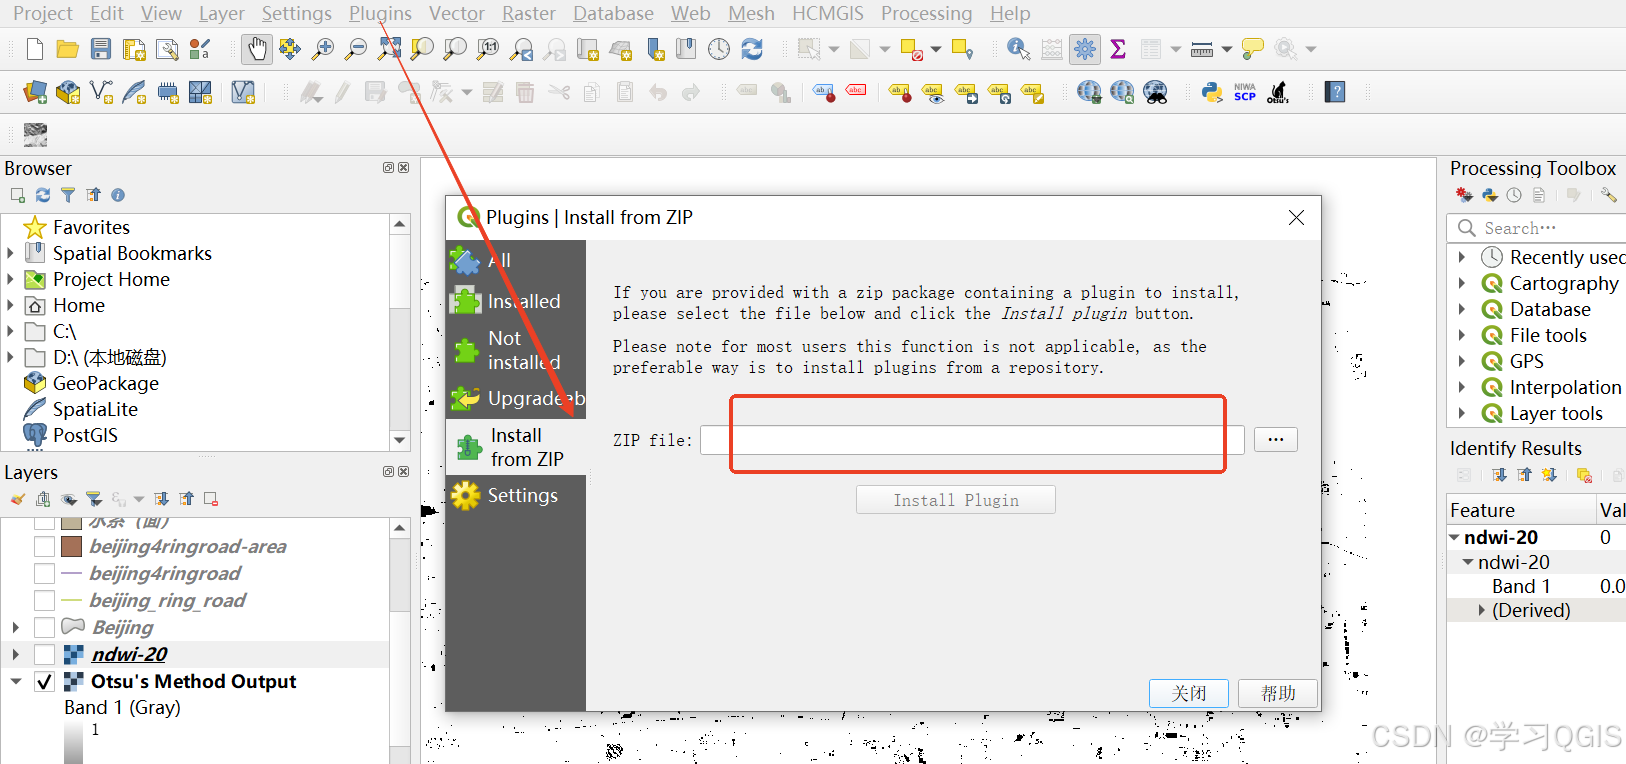Select Install from ZIP tab

pyautogui.click(x=515, y=447)
